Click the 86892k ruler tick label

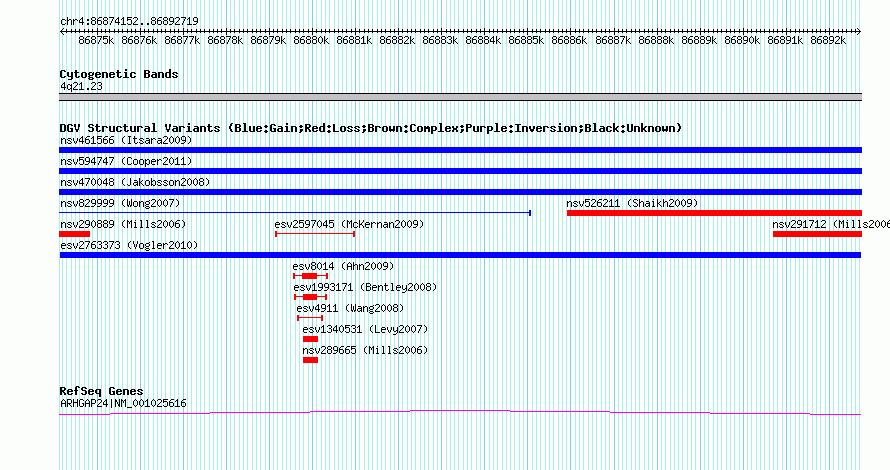[828, 41]
